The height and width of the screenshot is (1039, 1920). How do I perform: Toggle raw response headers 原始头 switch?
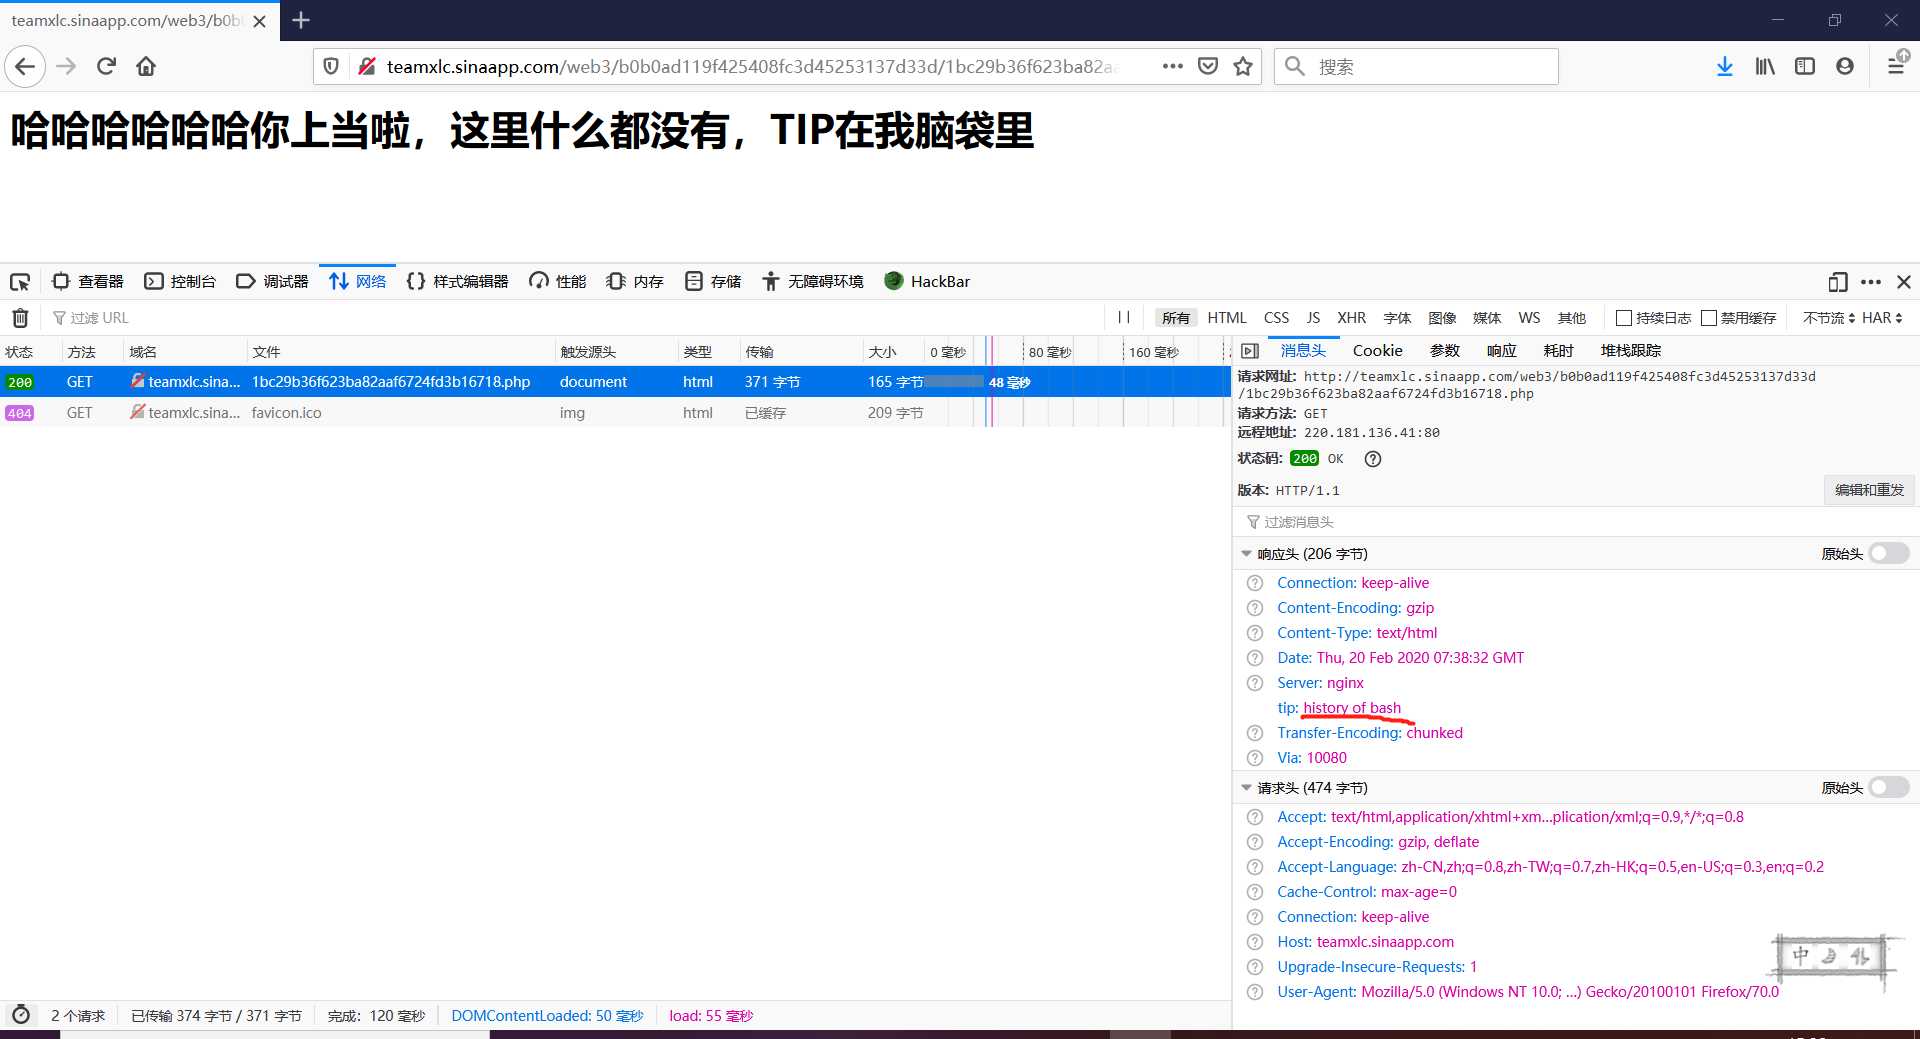point(1888,554)
